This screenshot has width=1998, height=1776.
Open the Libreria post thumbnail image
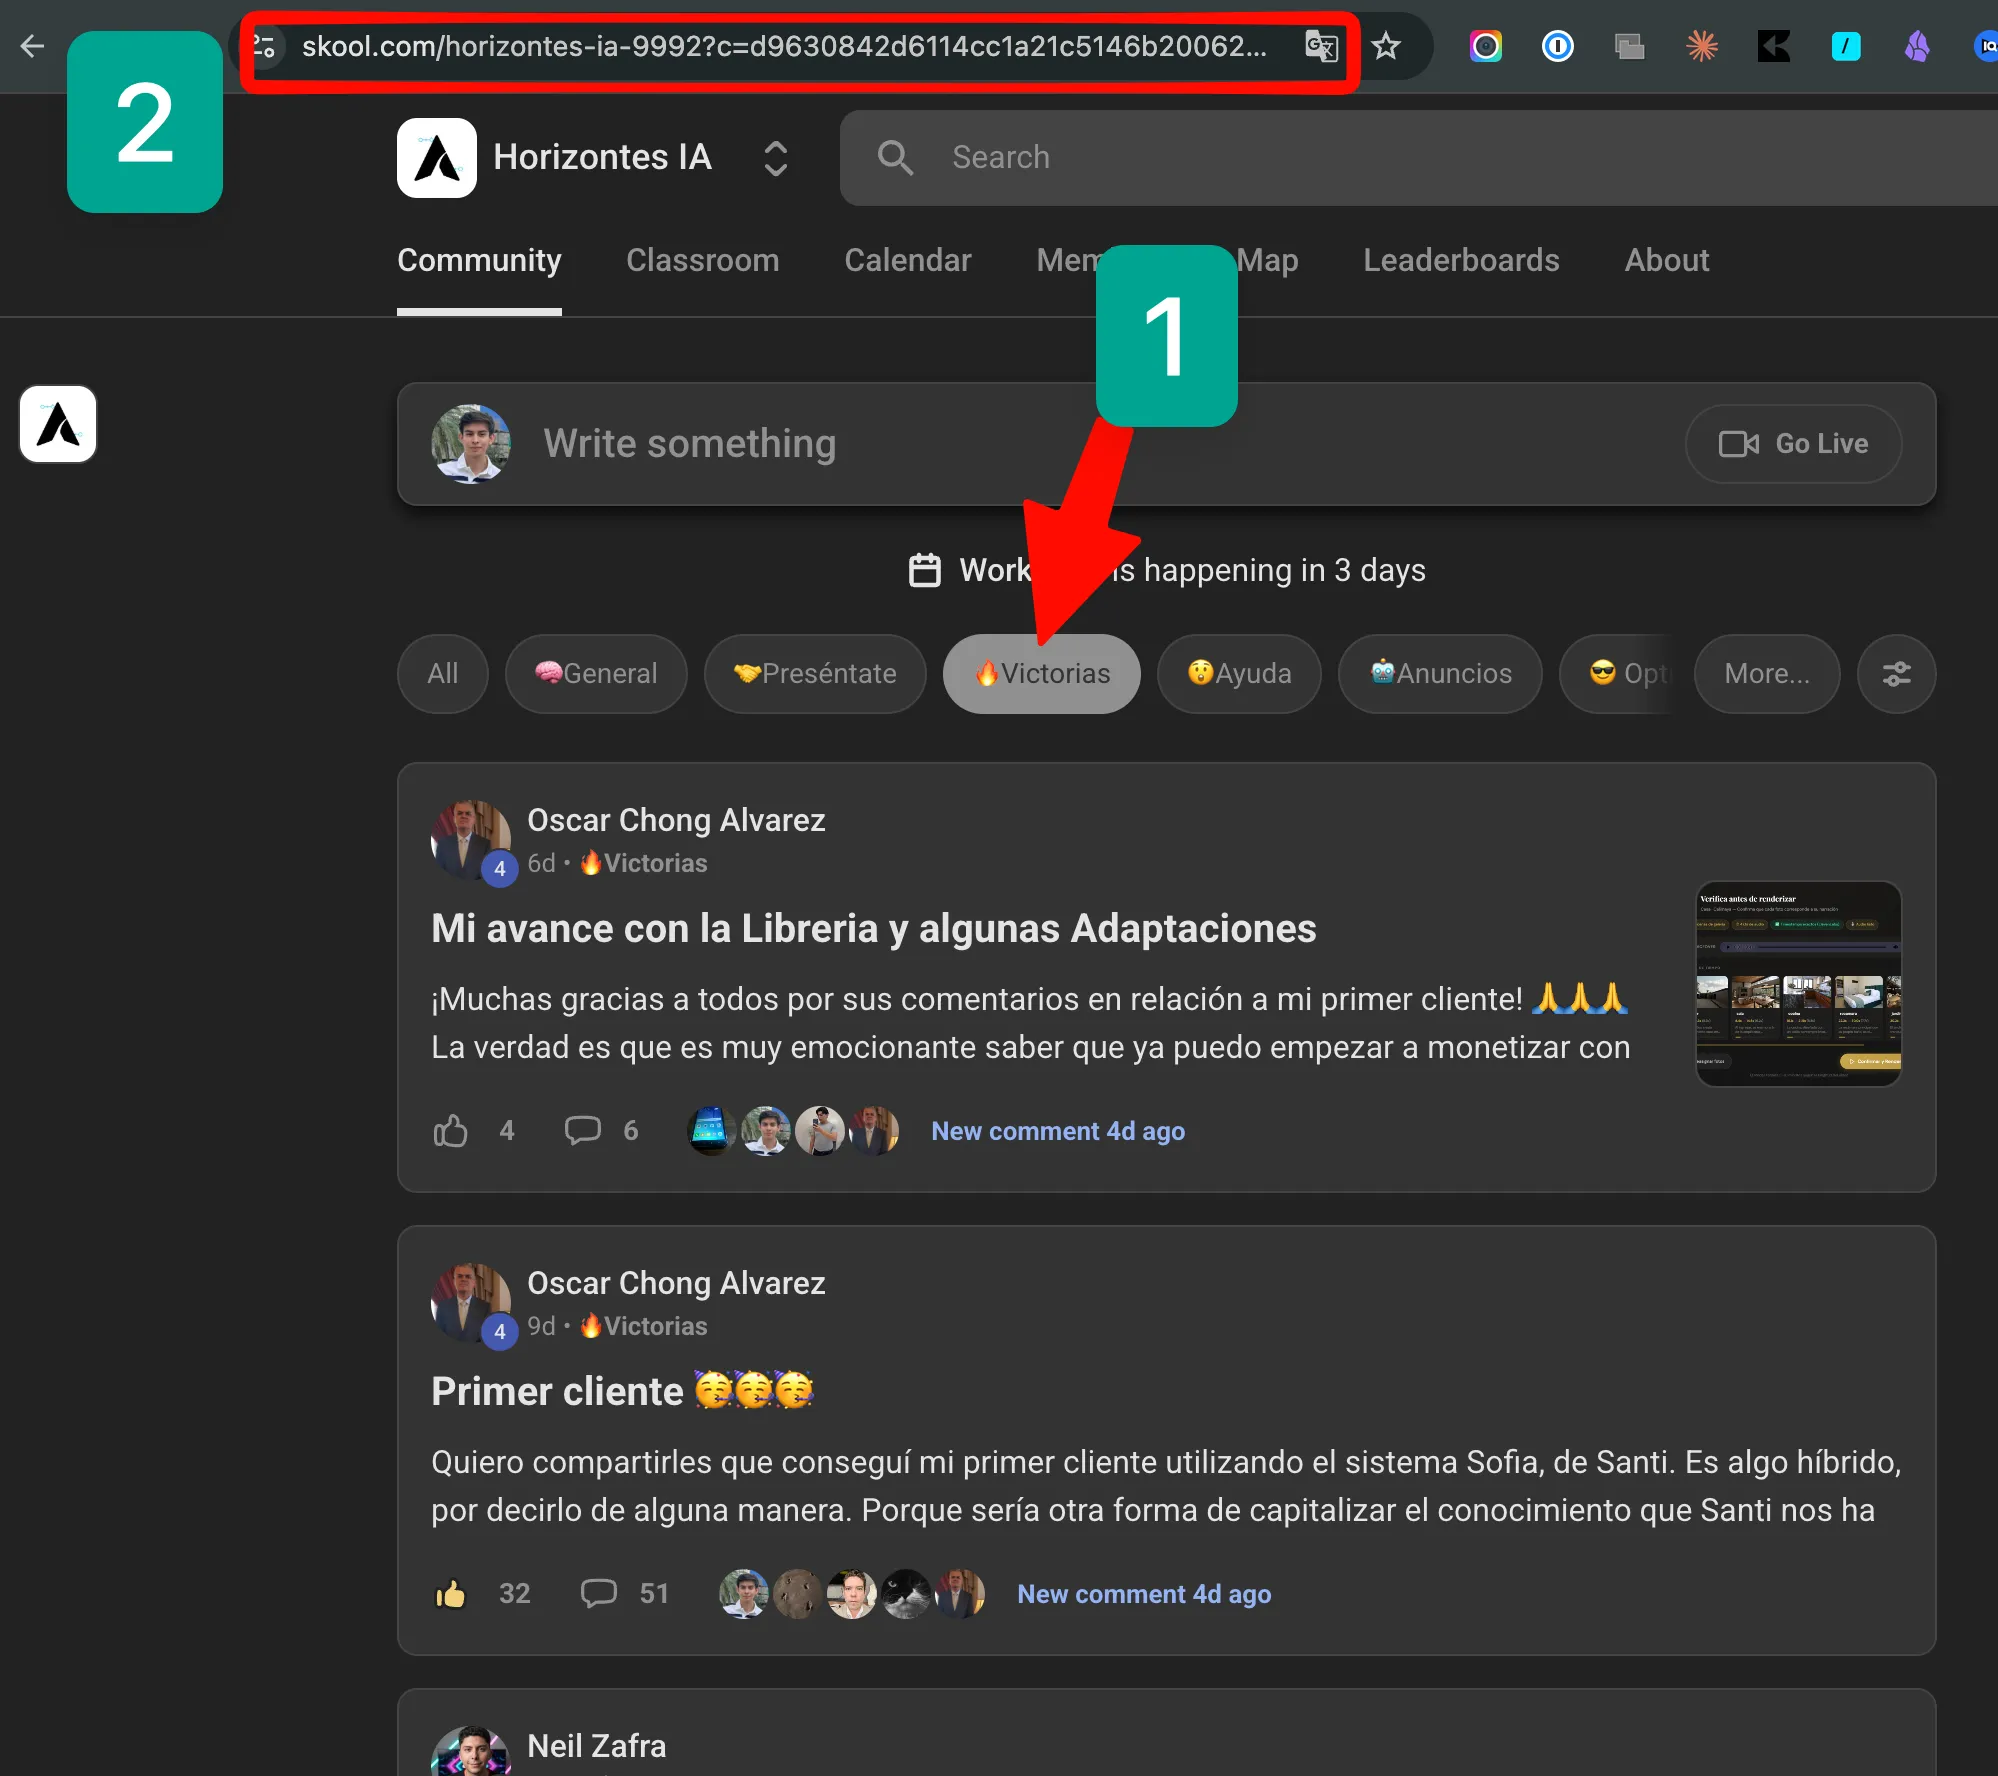click(1799, 984)
